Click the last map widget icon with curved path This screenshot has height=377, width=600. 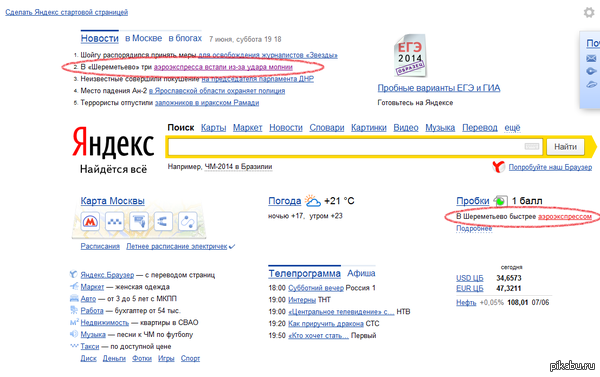click(188, 221)
